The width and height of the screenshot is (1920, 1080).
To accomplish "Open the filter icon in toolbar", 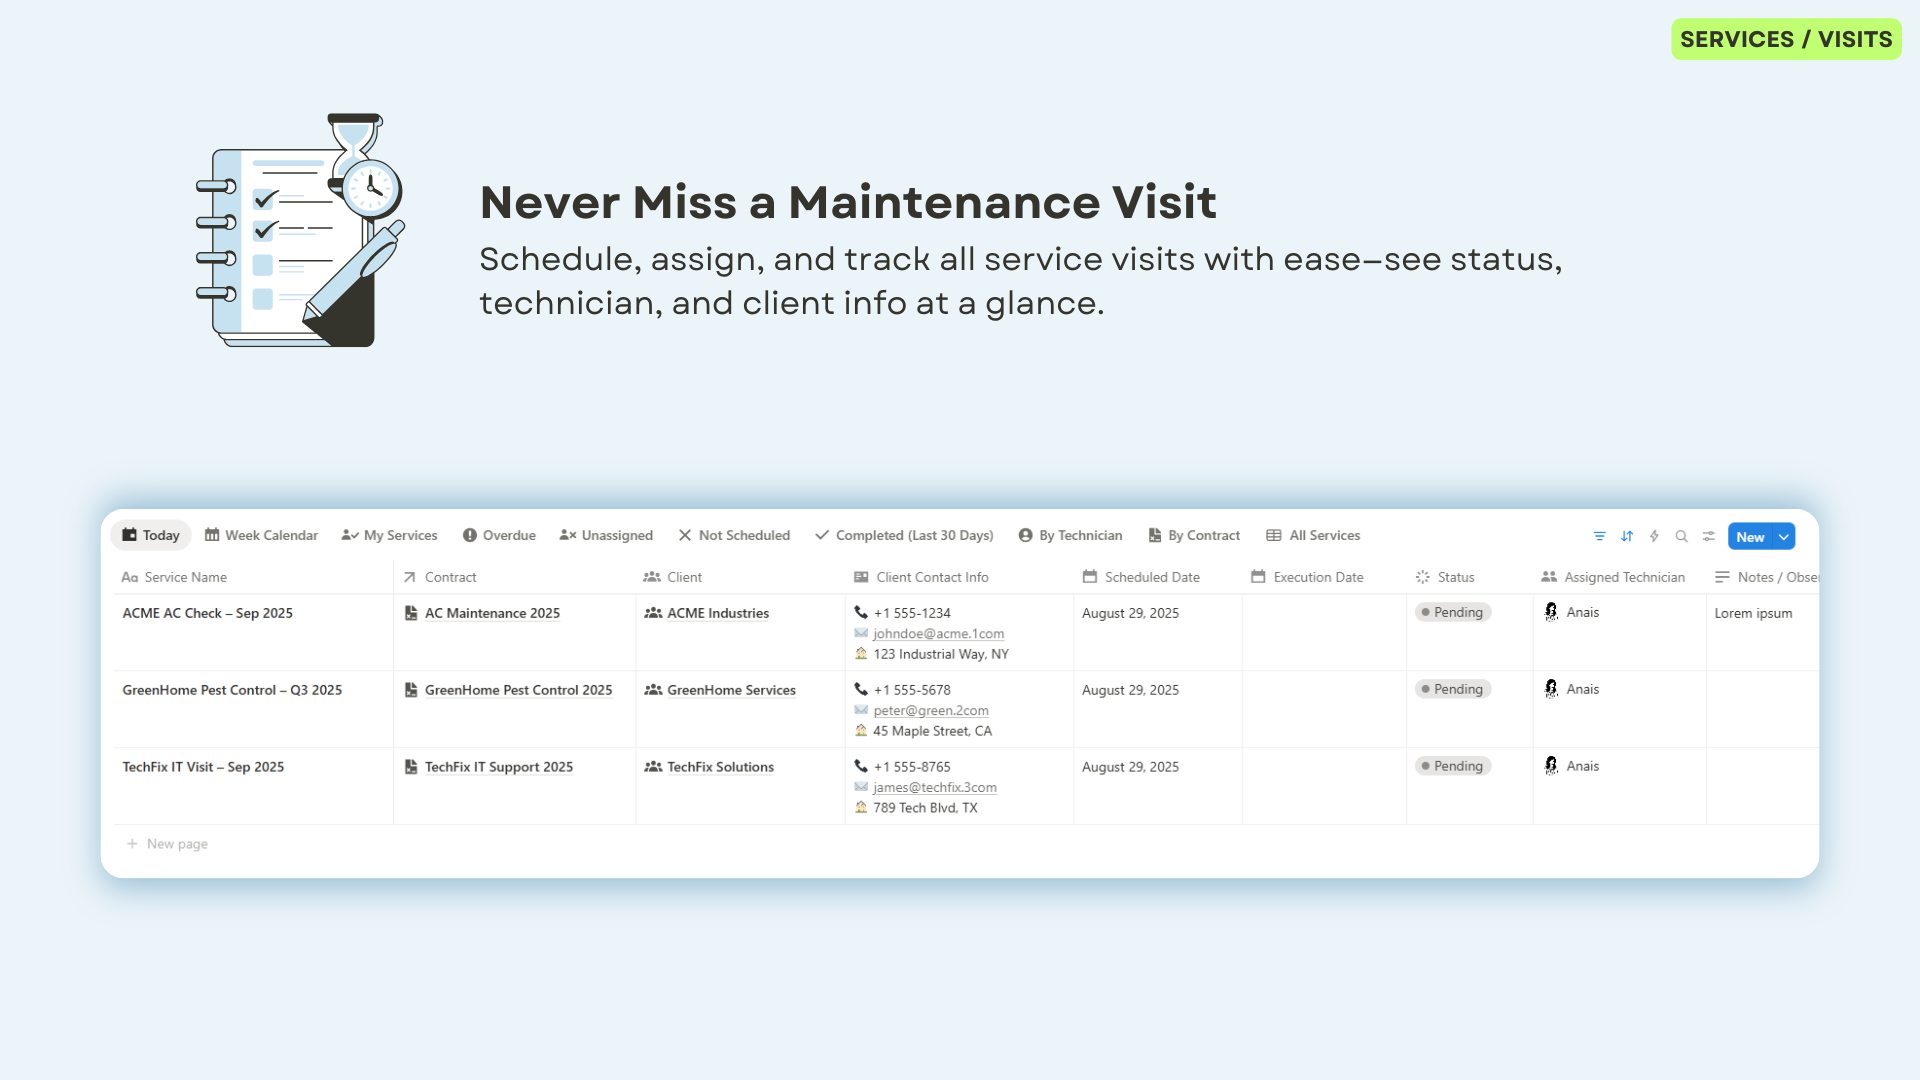I will coord(1599,536).
